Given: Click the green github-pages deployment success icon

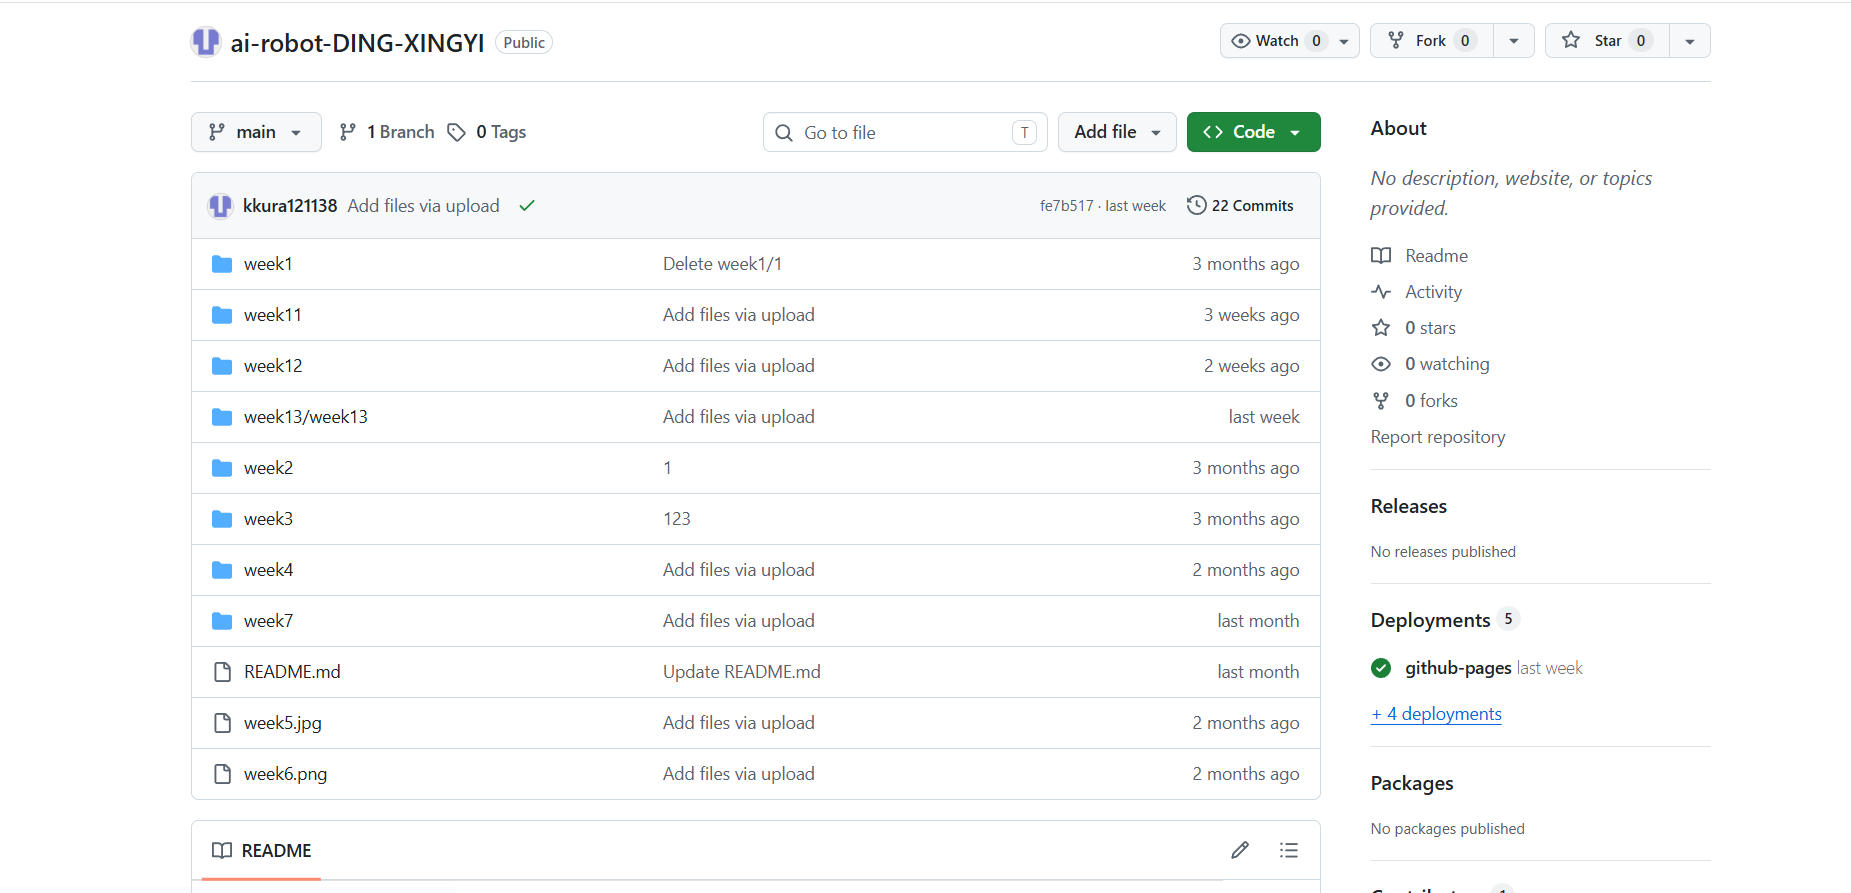Looking at the screenshot, I should point(1381,668).
